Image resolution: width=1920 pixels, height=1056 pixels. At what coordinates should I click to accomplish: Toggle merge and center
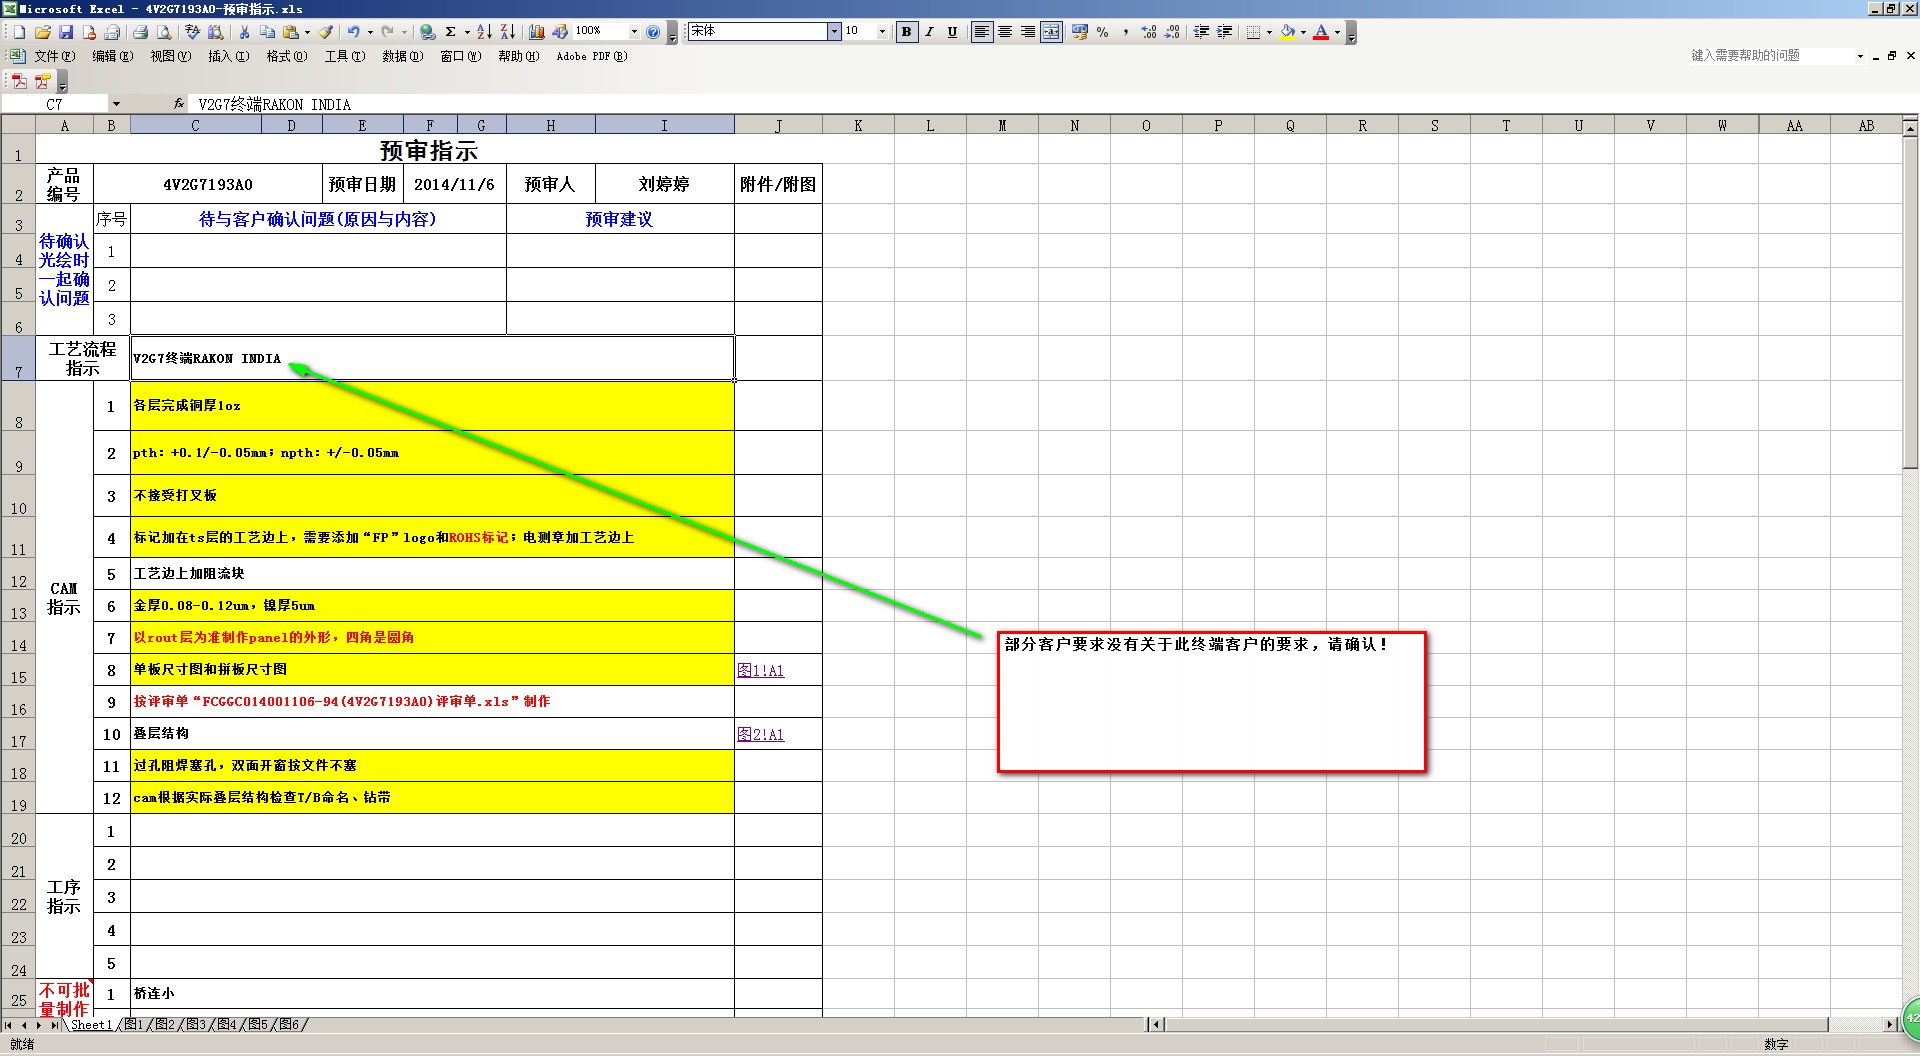point(1051,32)
